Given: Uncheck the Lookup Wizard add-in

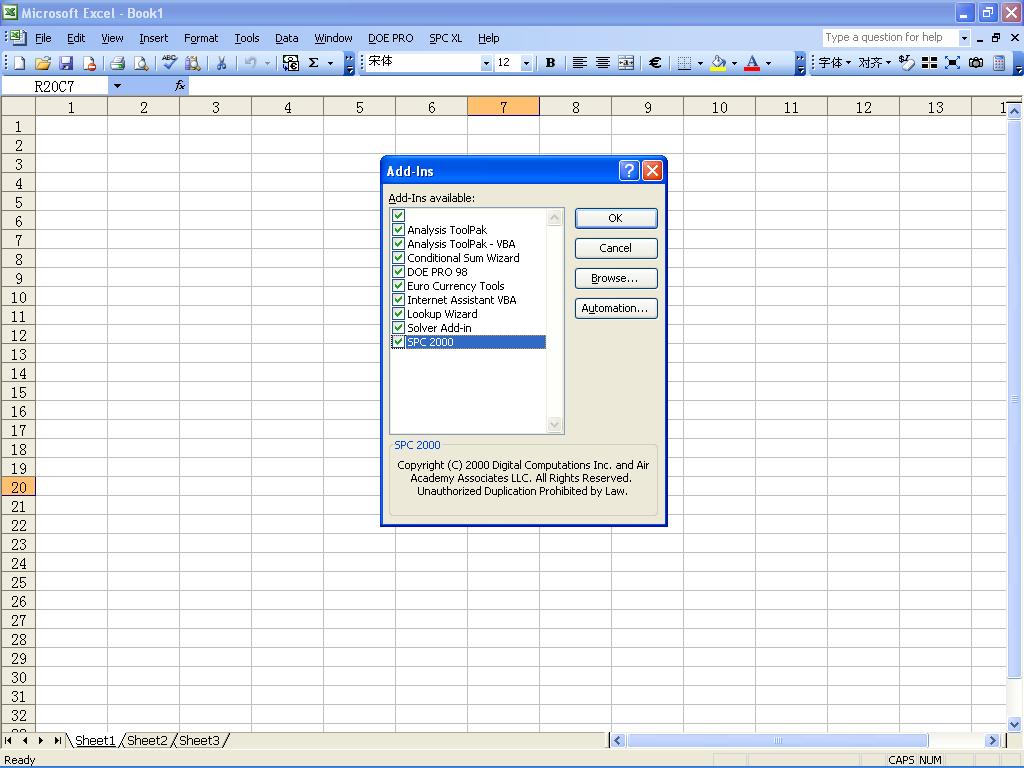Looking at the screenshot, I should point(398,313).
